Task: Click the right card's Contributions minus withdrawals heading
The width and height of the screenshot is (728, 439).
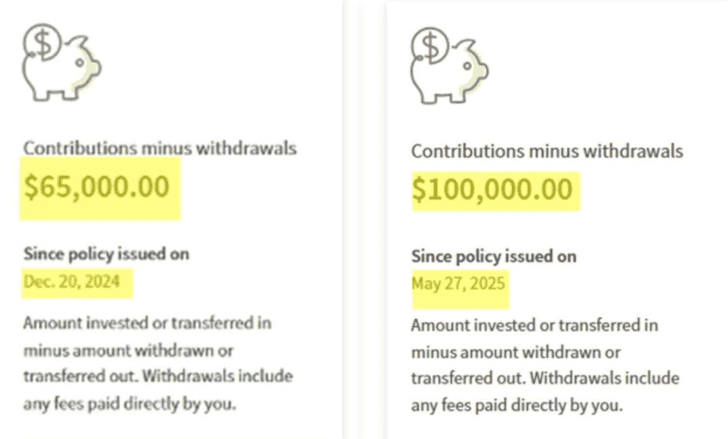Action: point(547,151)
